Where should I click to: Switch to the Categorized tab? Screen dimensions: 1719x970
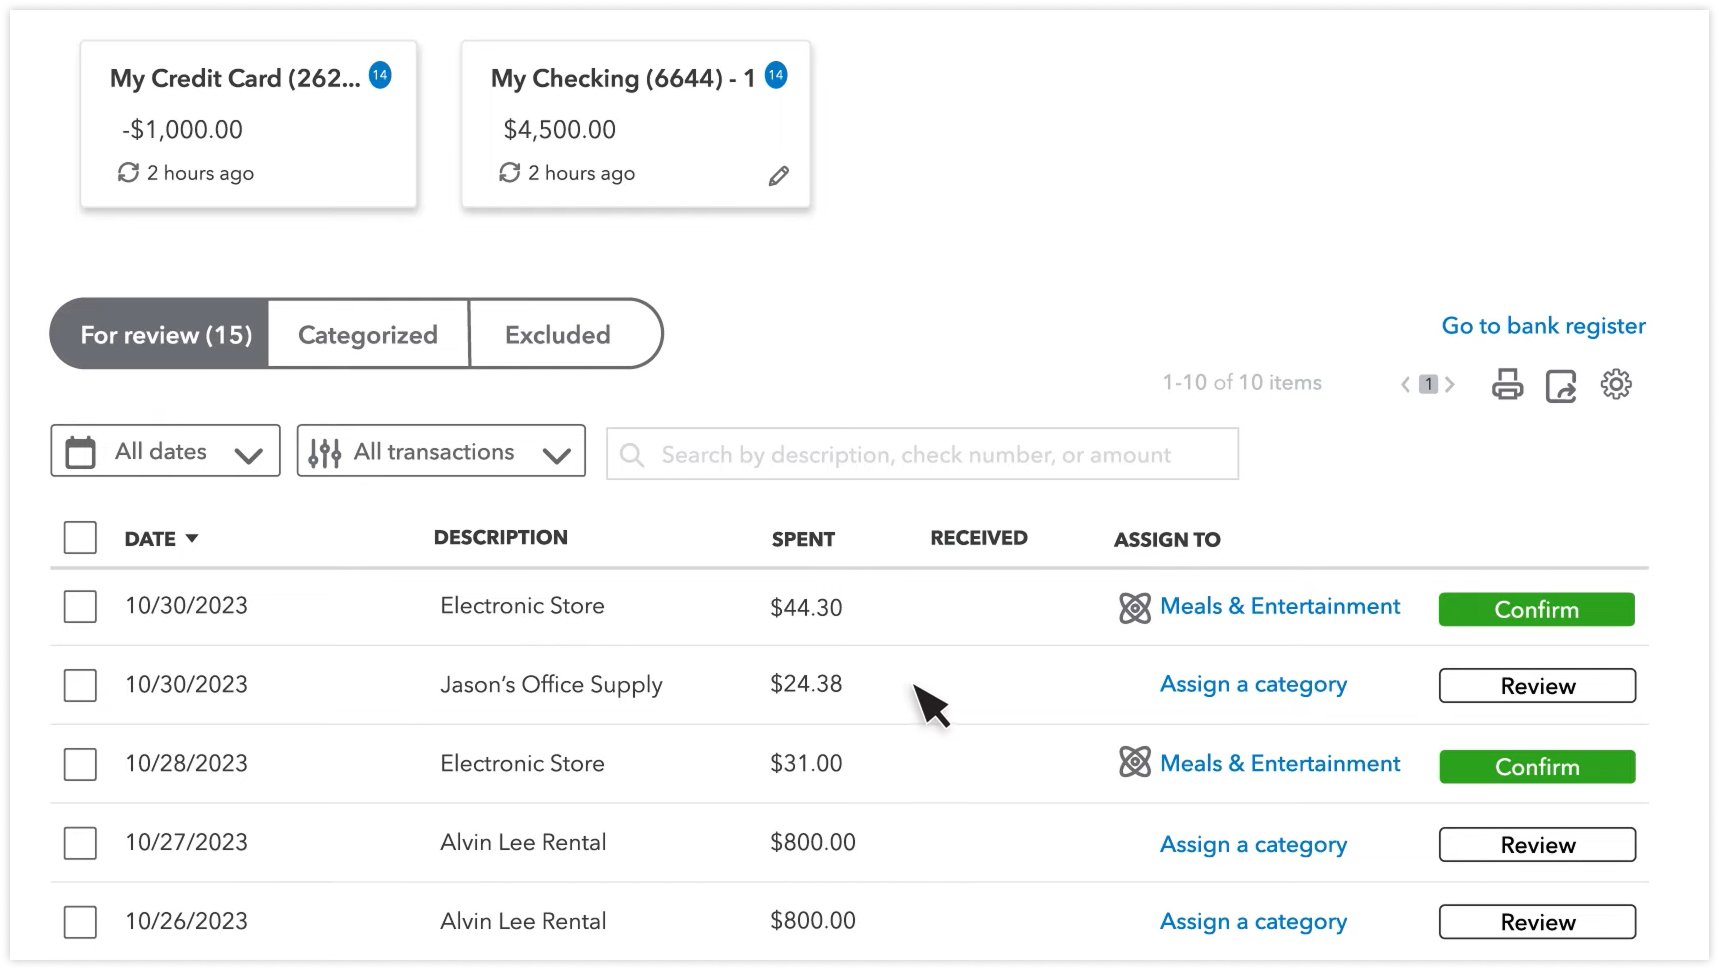(368, 334)
